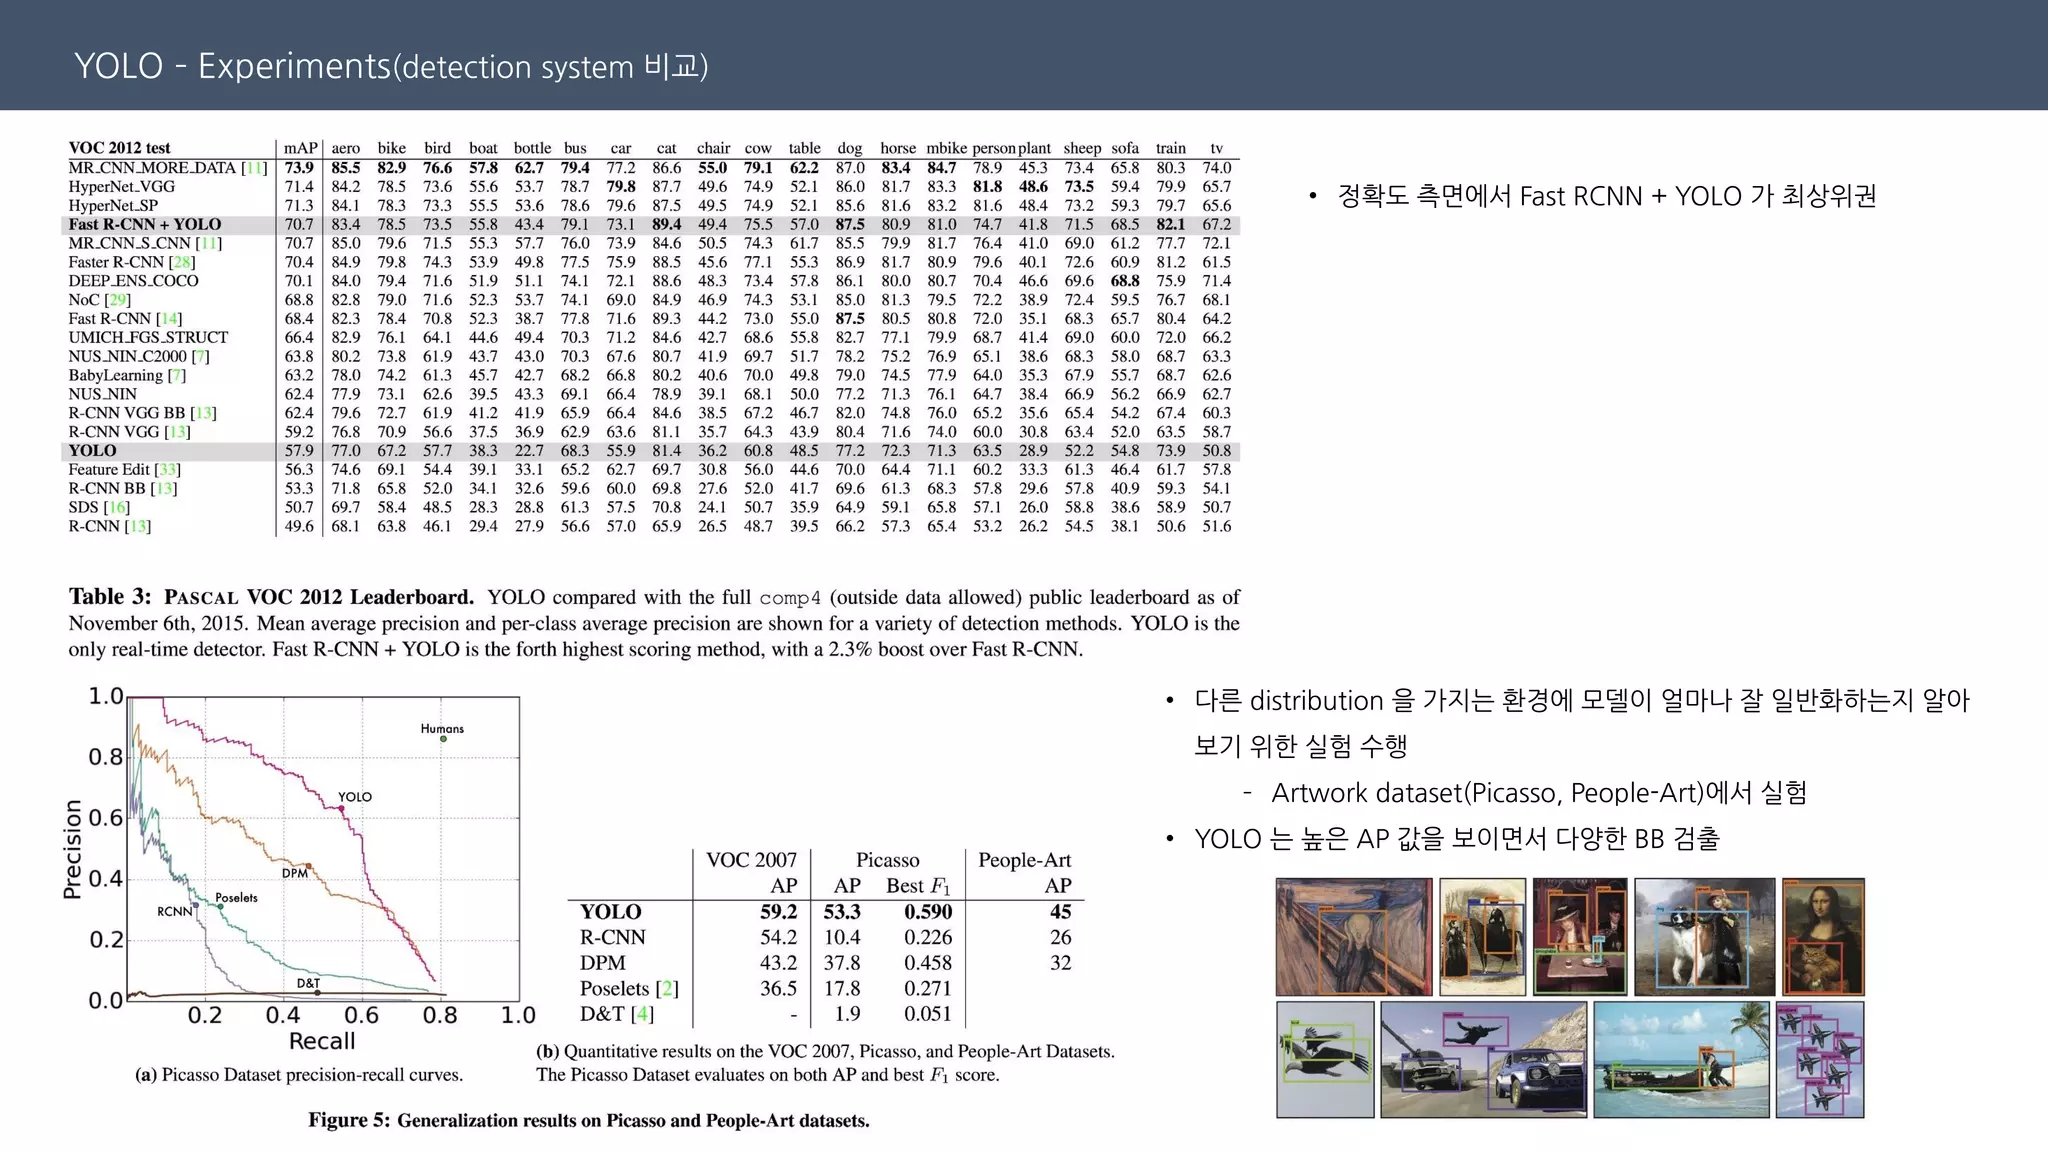Click the Humans point on precision-recall chart
The width and height of the screenshot is (2048, 1152).
tap(443, 739)
